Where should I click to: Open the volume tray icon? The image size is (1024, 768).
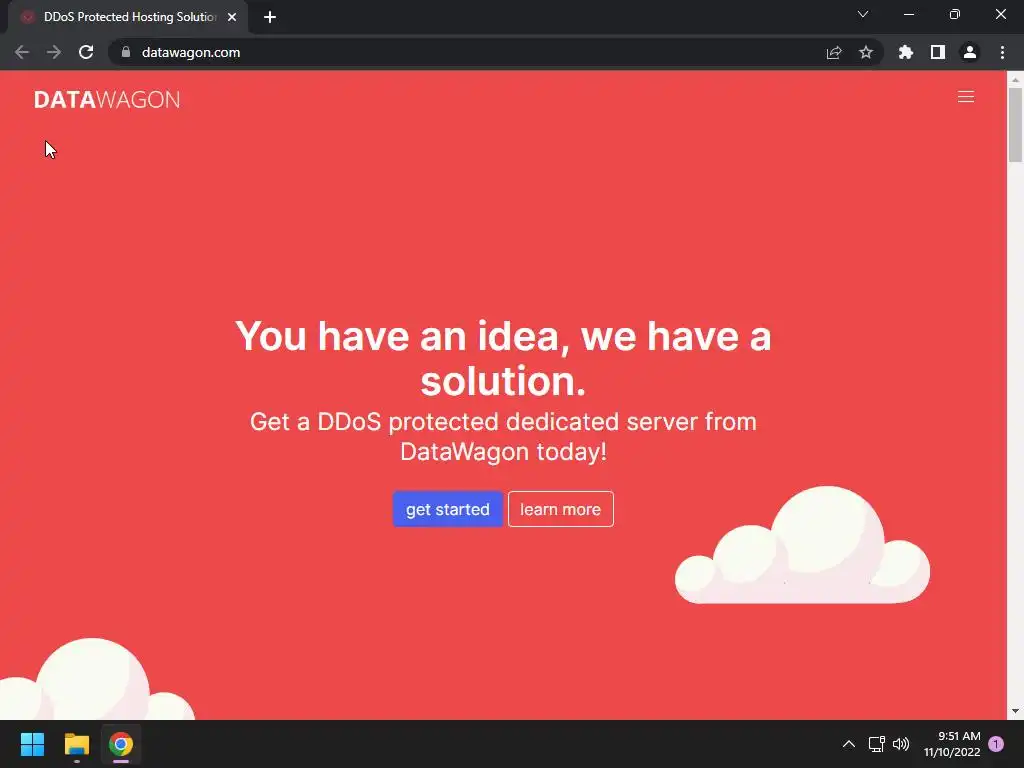pyautogui.click(x=901, y=744)
